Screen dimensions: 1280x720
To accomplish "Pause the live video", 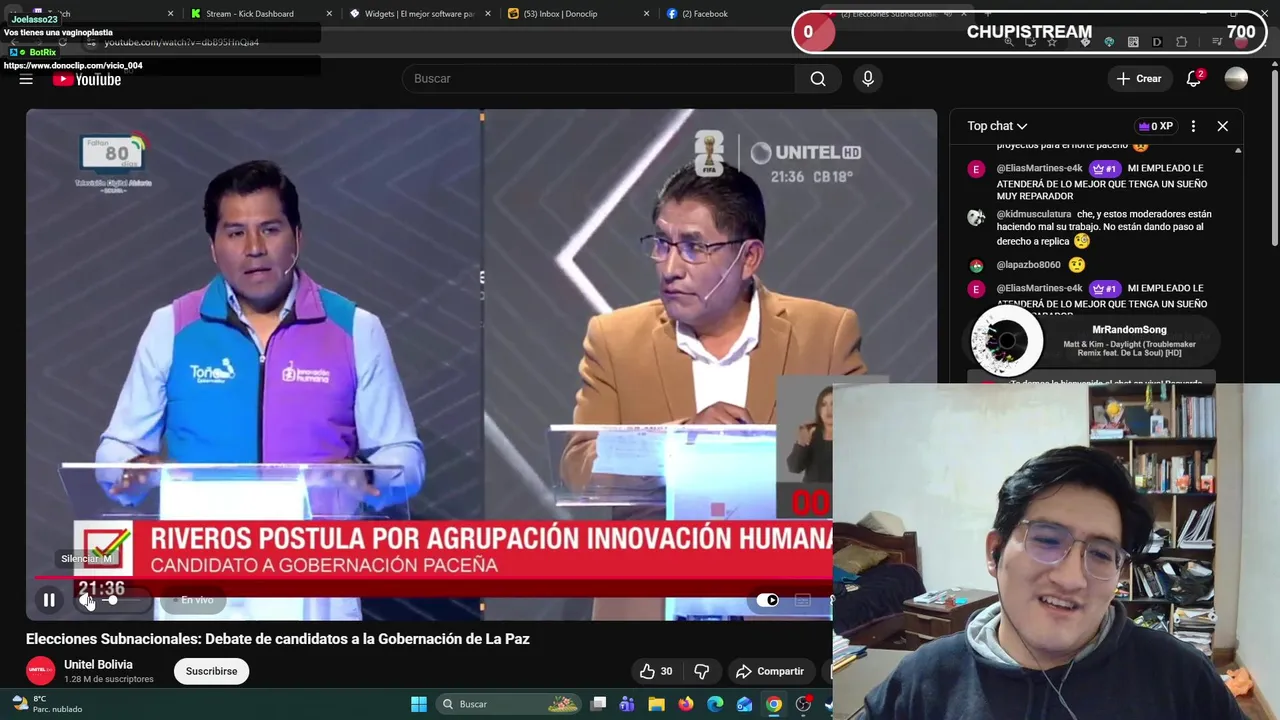I will [49, 600].
